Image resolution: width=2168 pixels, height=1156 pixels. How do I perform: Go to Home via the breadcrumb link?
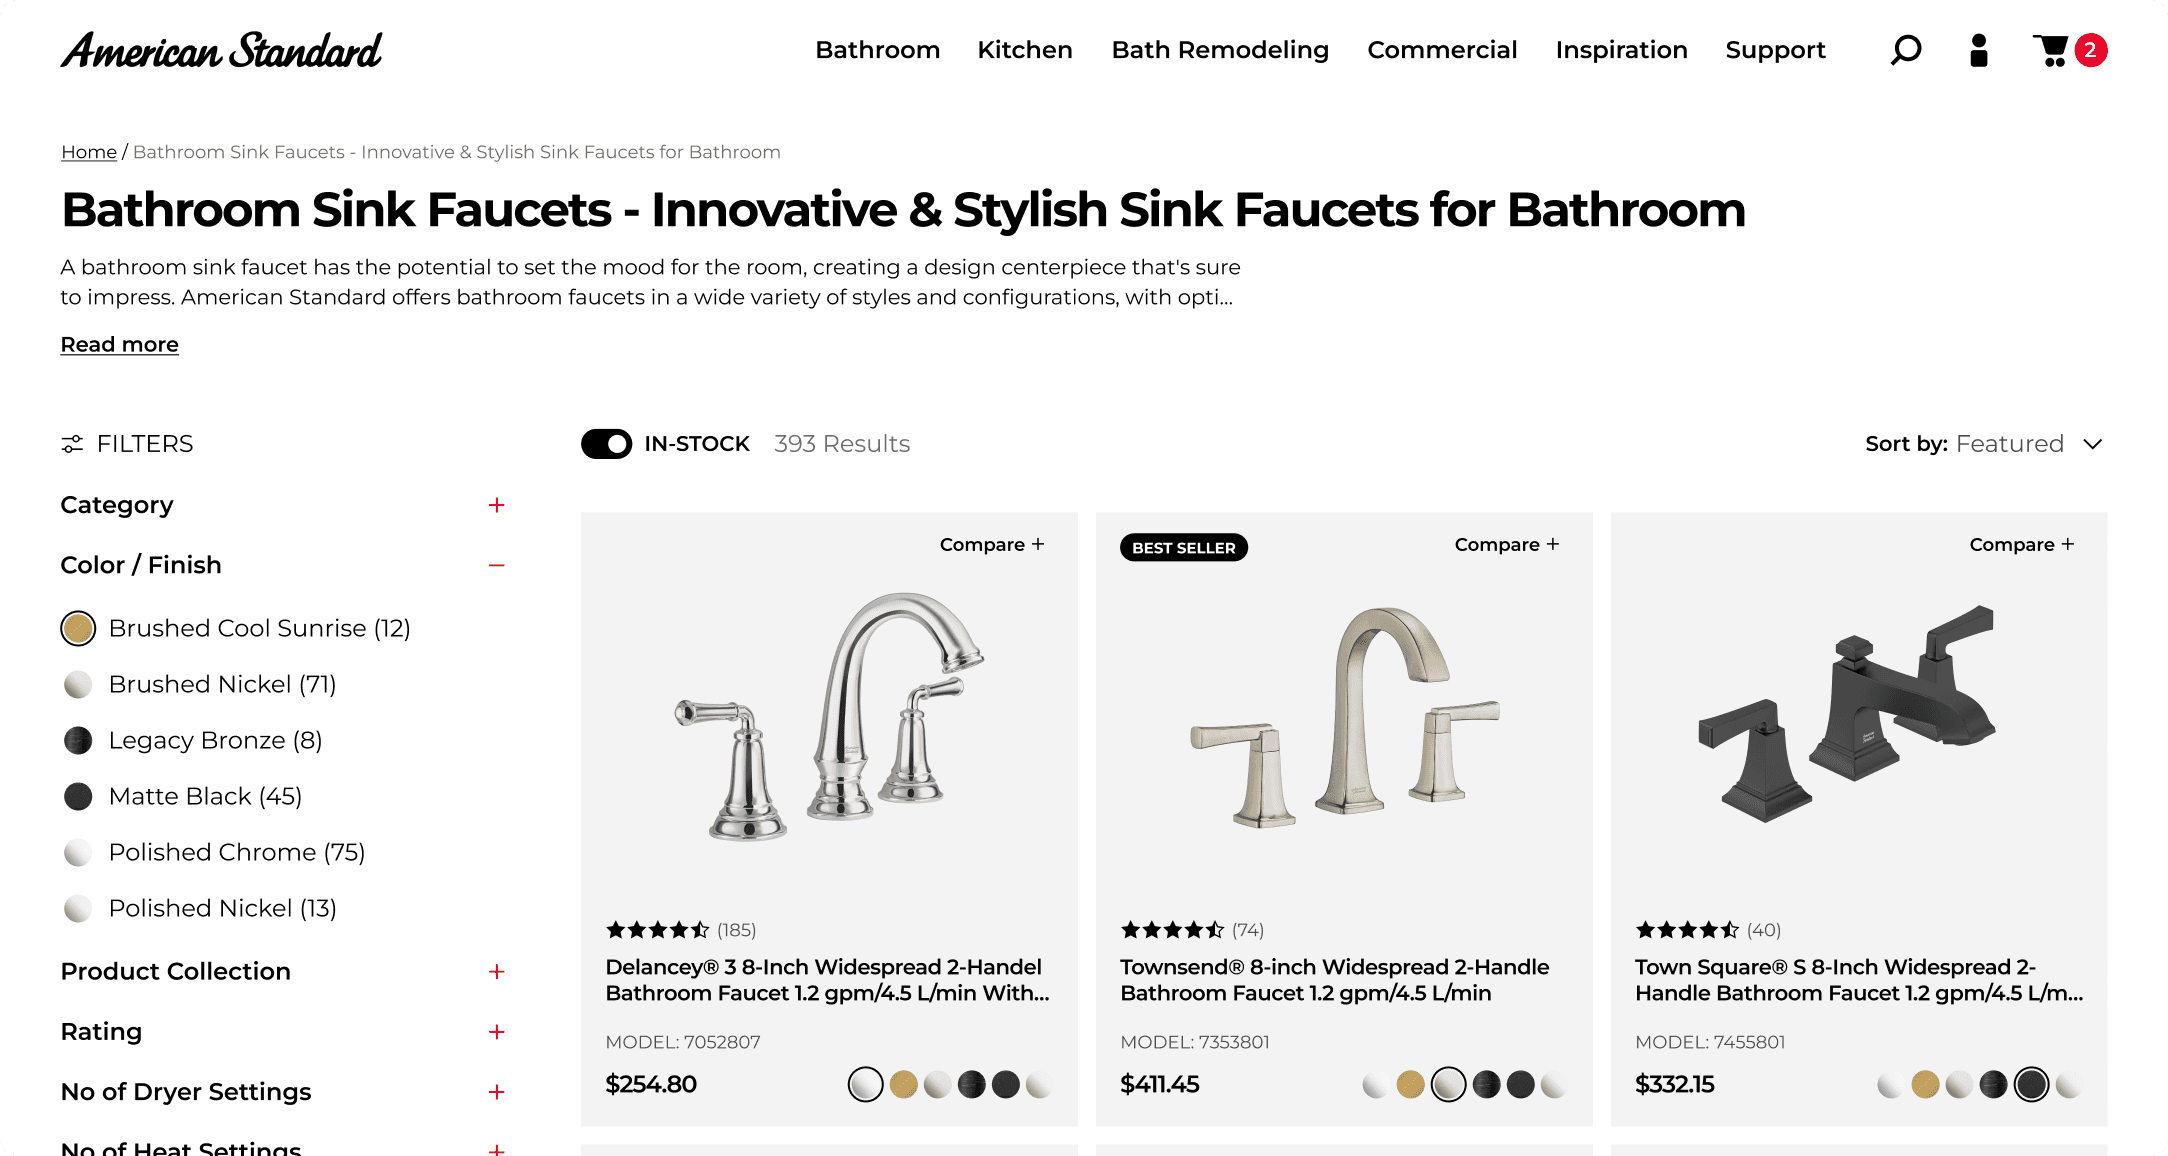[89, 151]
